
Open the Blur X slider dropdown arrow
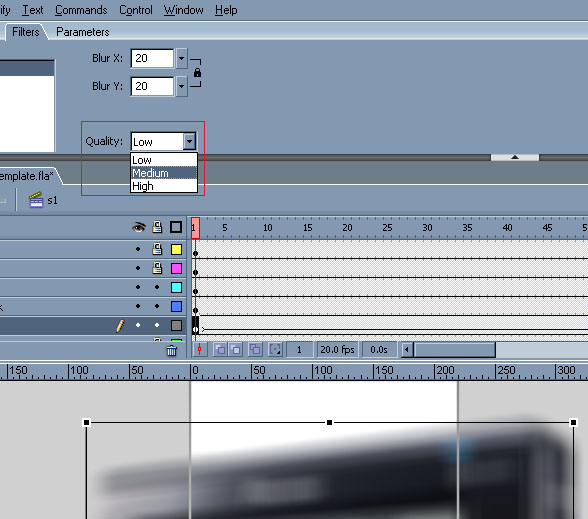pos(182,58)
